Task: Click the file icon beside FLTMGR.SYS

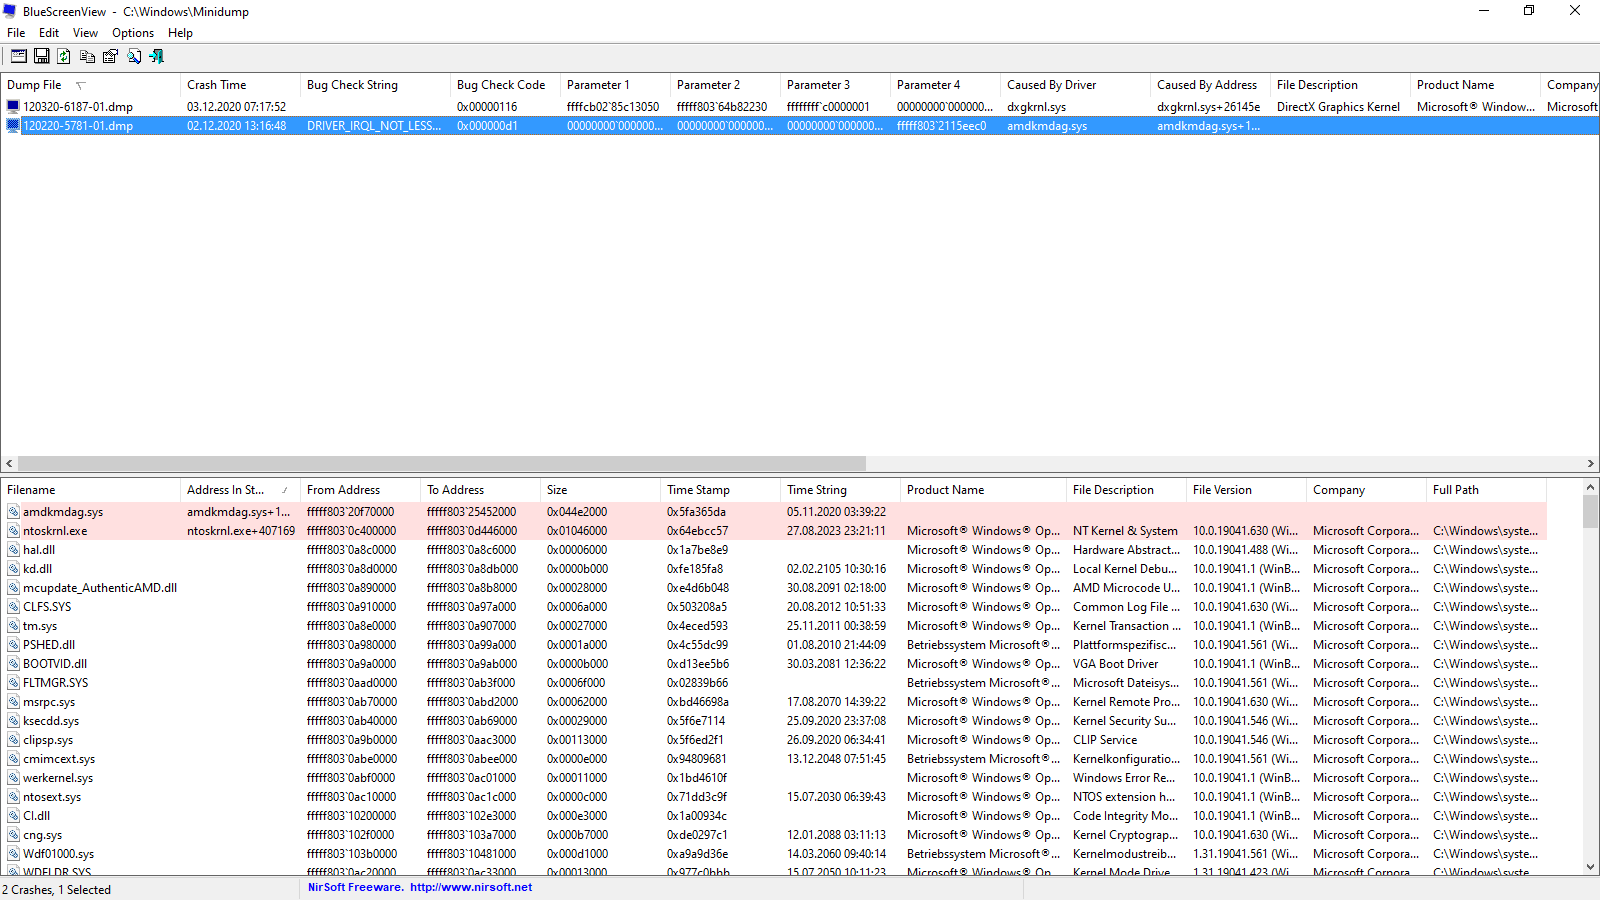Action: (x=13, y=683)
